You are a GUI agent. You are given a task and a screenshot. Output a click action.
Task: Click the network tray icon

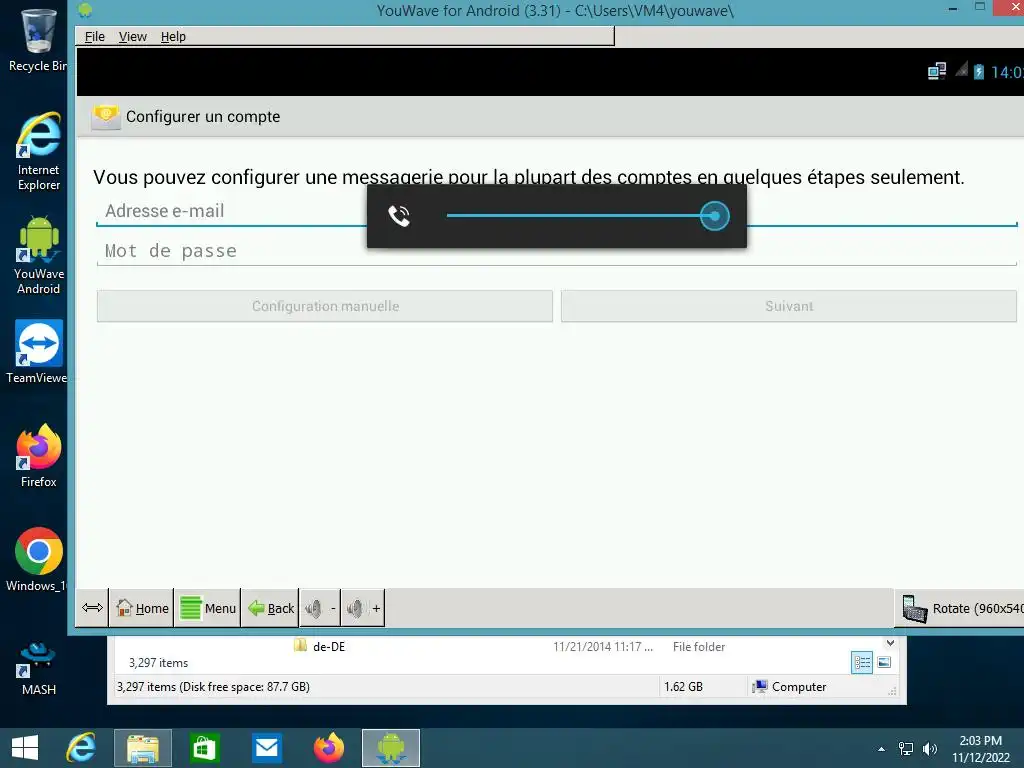pyautogui.click(x=906, y=749)
